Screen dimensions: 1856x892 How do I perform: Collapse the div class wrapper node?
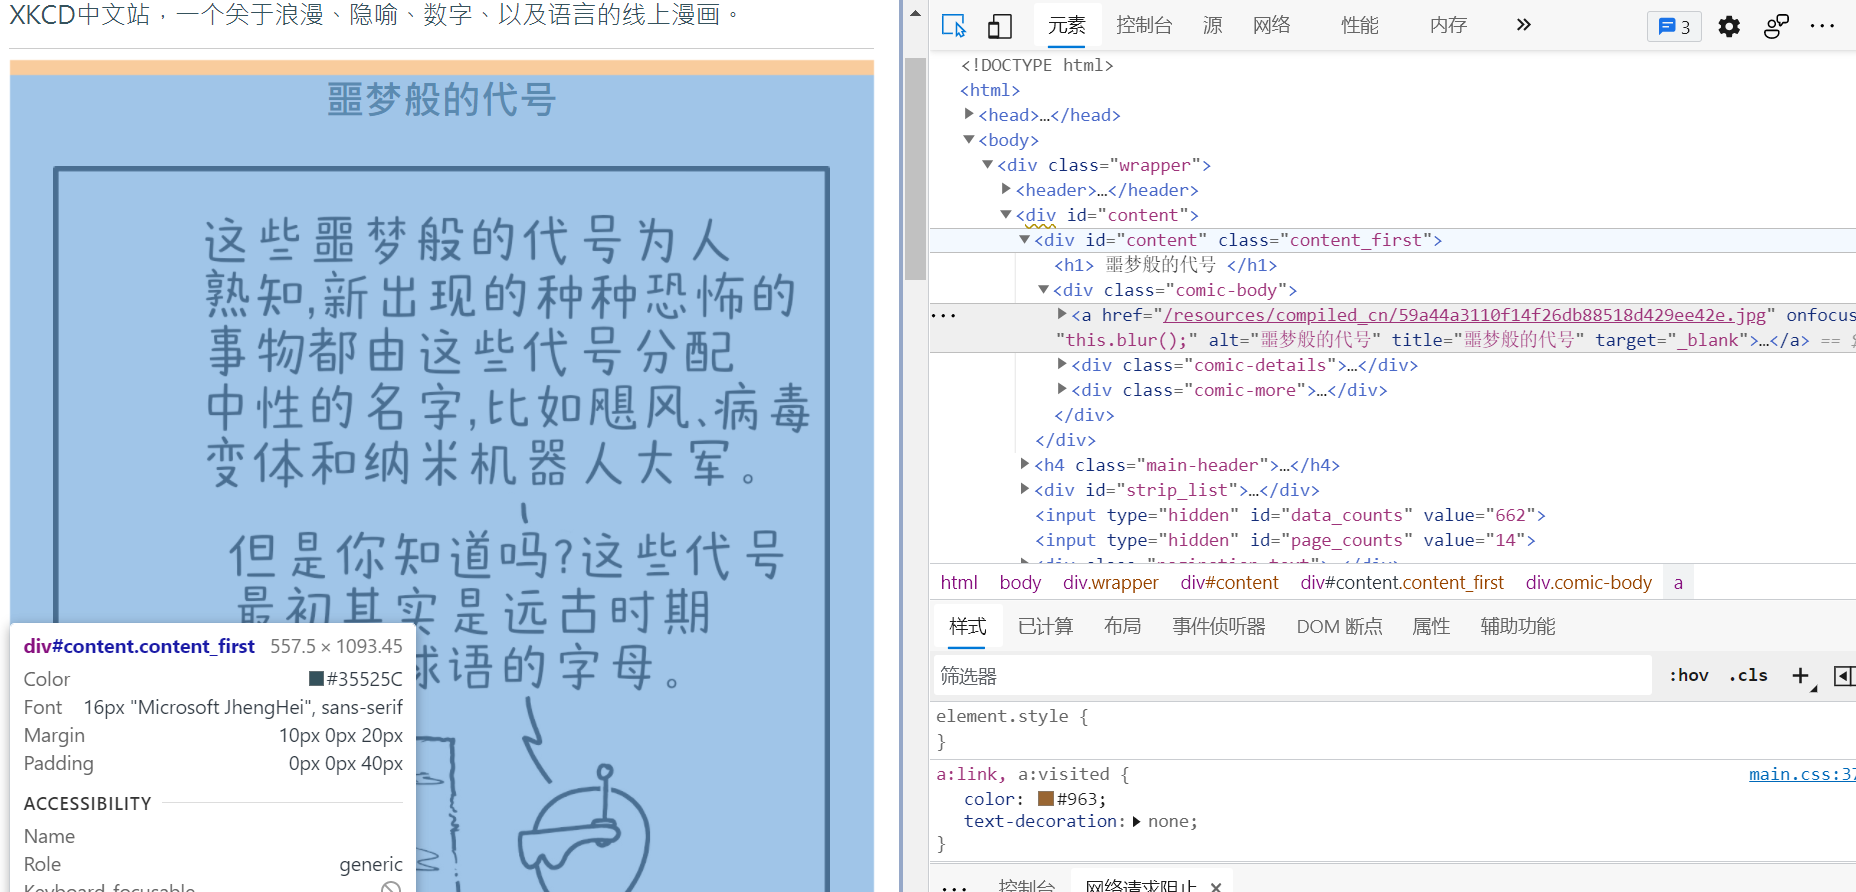click(988, 164)
